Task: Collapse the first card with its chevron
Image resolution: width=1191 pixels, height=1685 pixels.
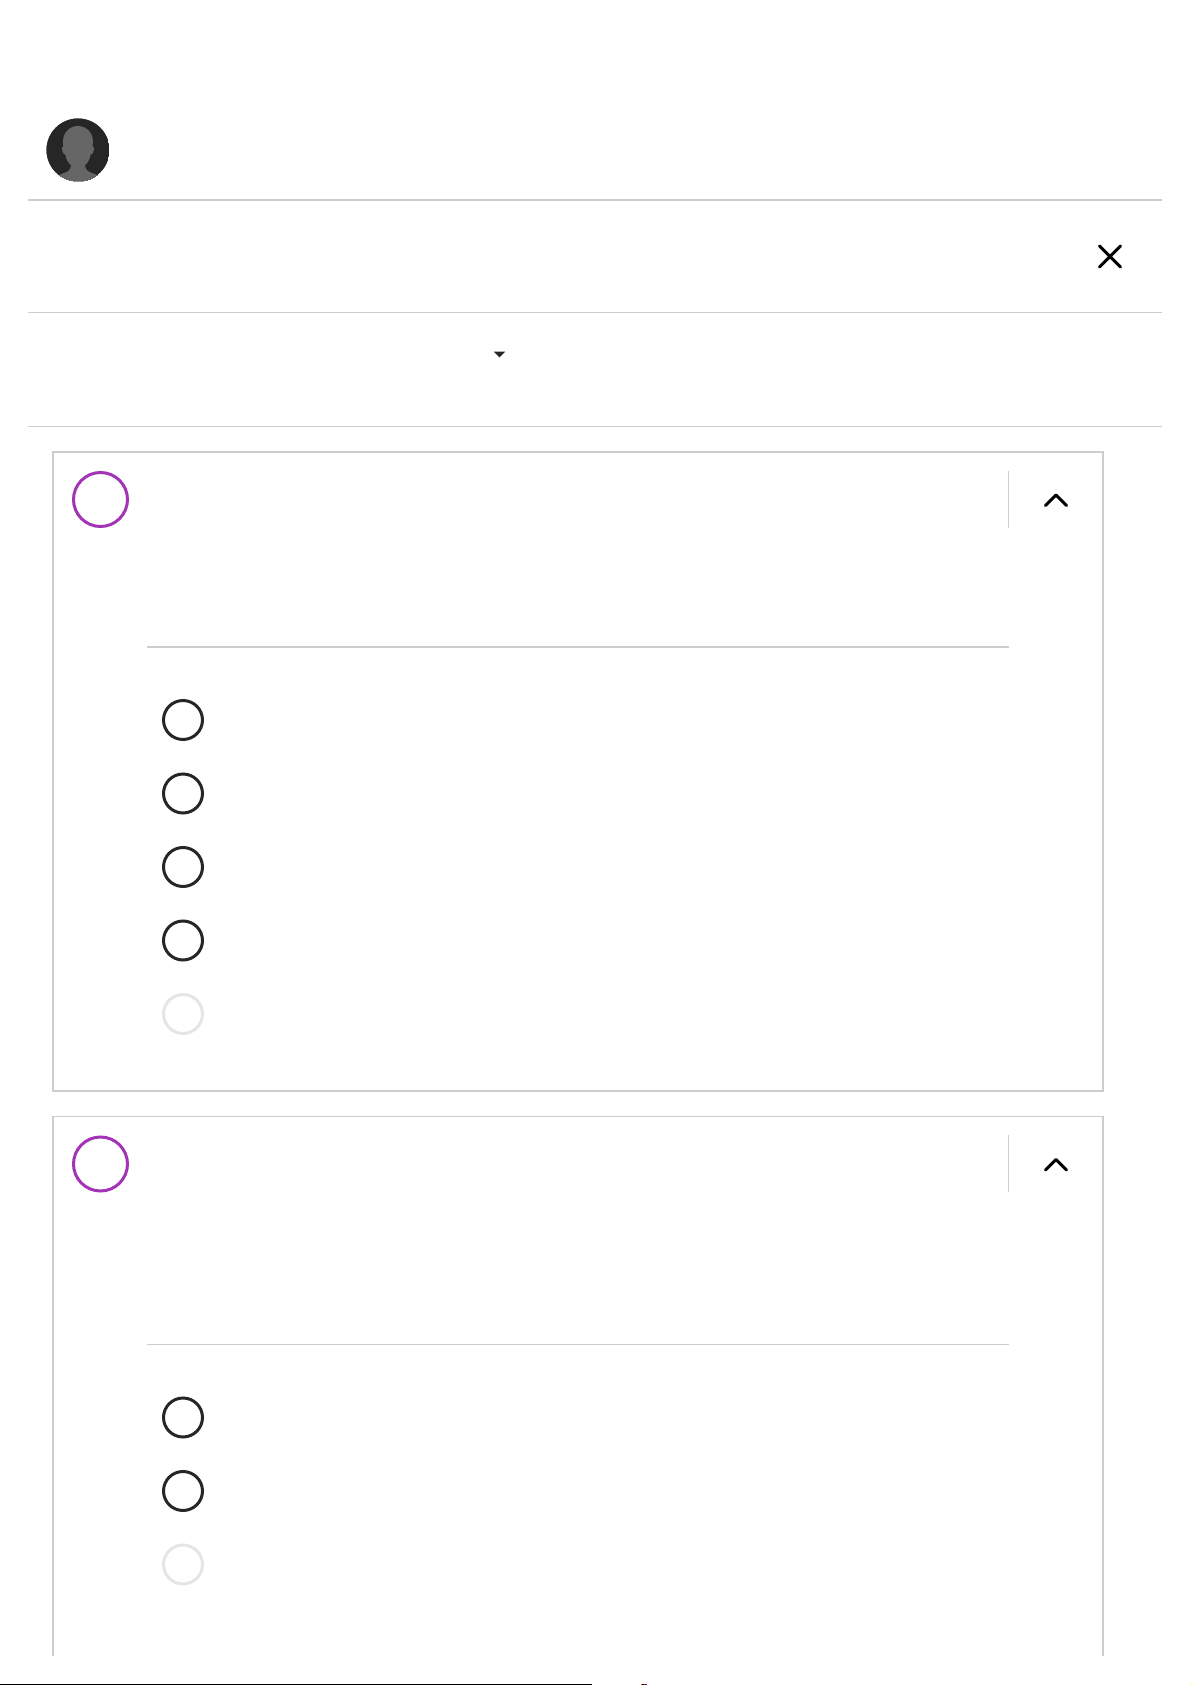Action: [x=1056, y=500]
